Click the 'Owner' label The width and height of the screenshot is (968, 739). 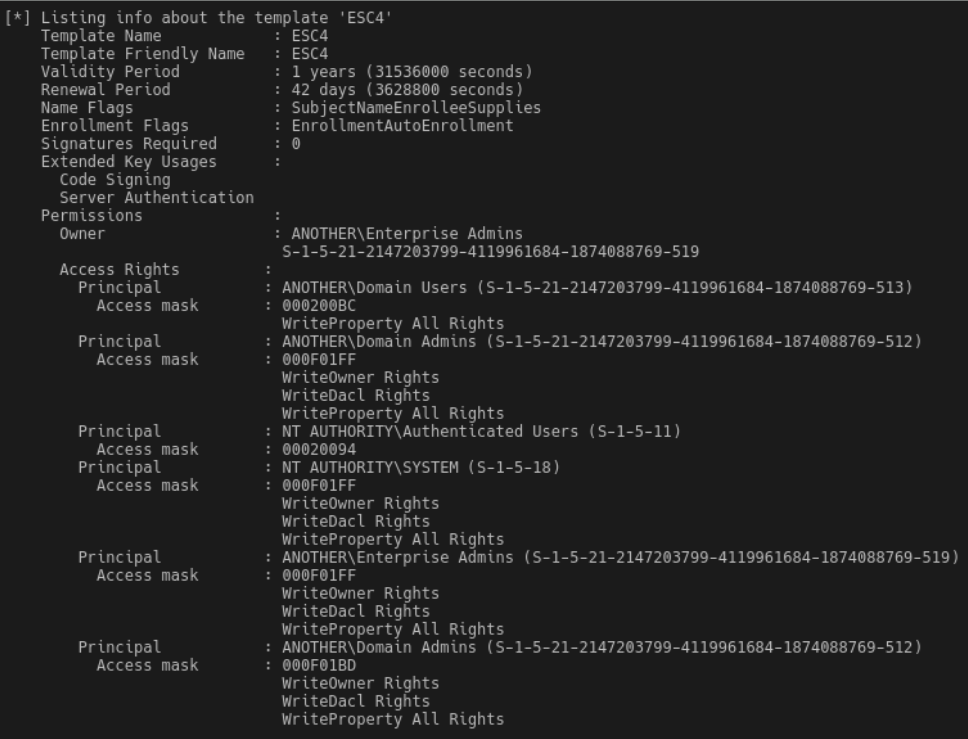pyautogui.click(x=82, y=234)
